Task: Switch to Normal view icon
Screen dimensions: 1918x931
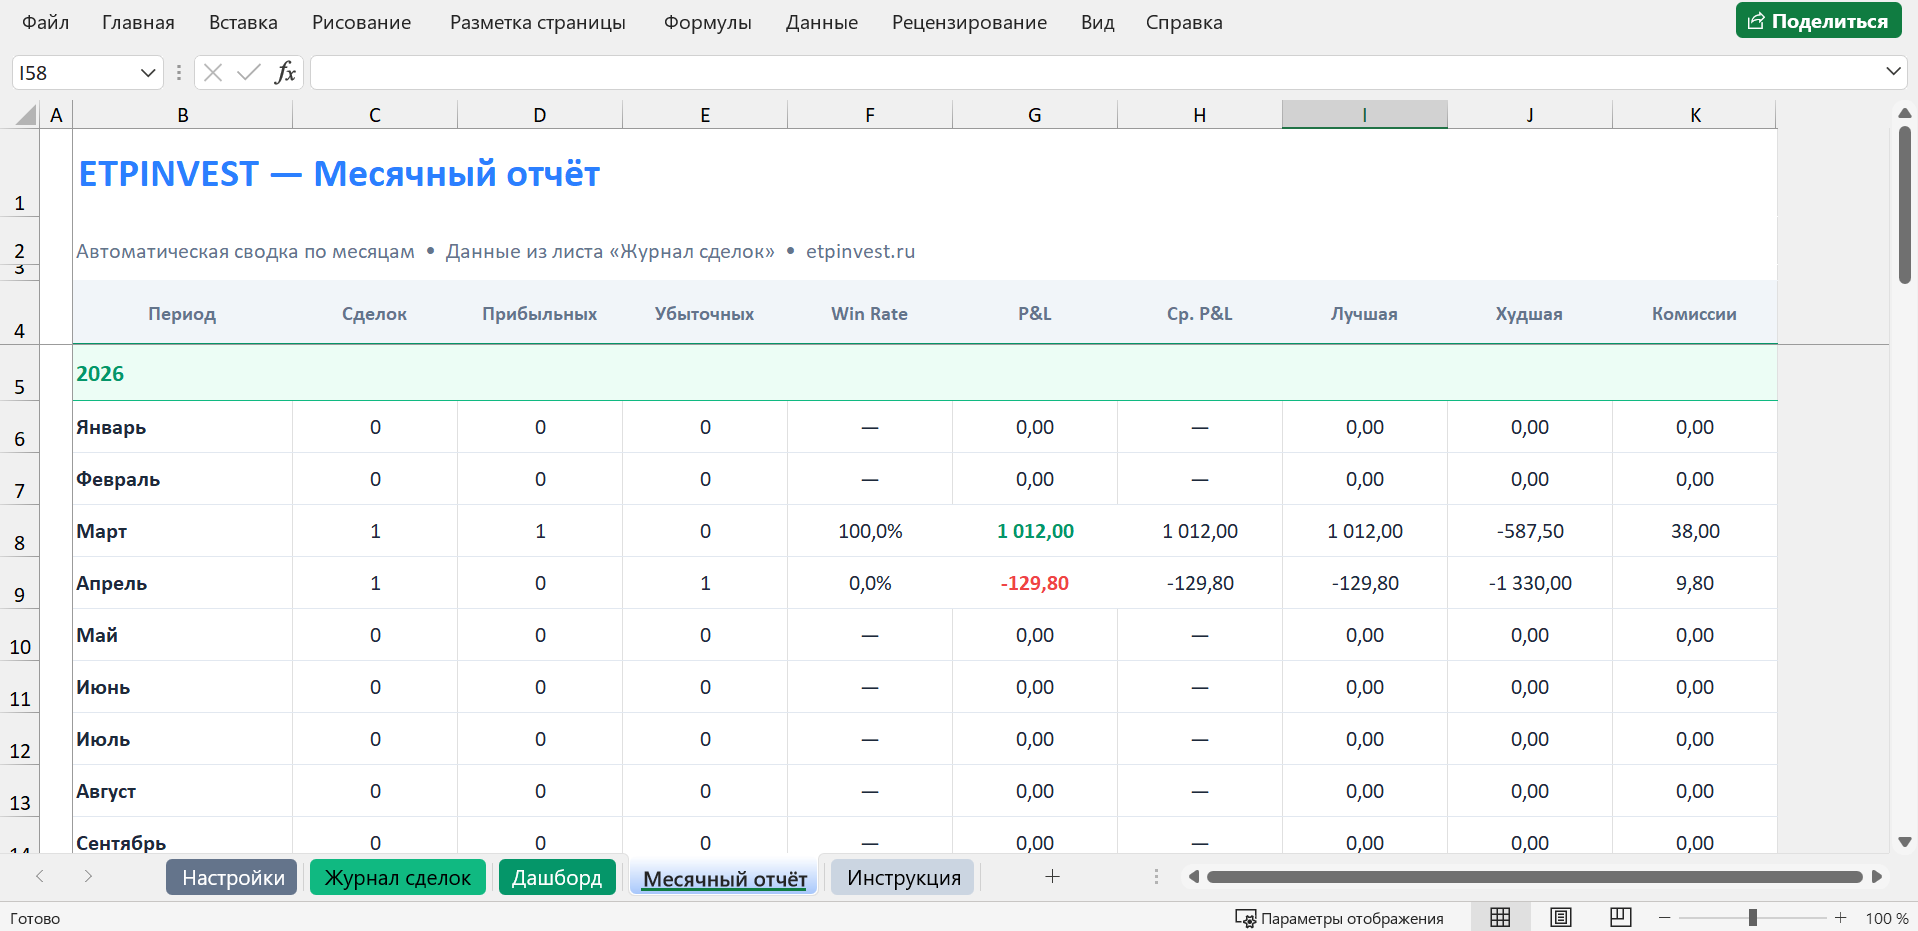Action: tap(1500, 917)
